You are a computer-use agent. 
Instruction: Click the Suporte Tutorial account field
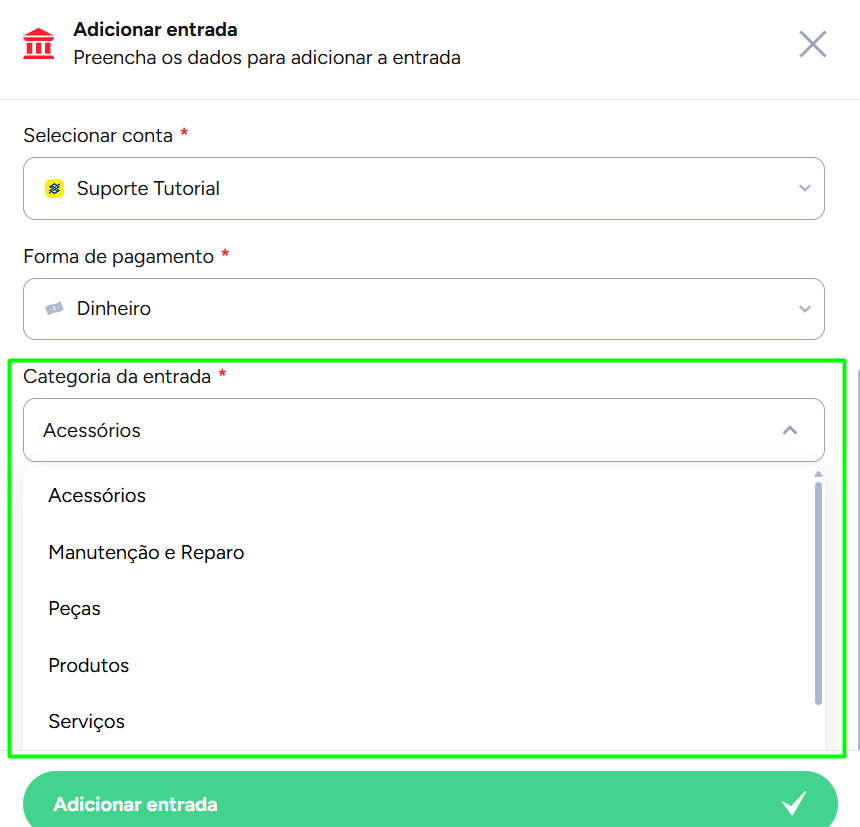423,188
